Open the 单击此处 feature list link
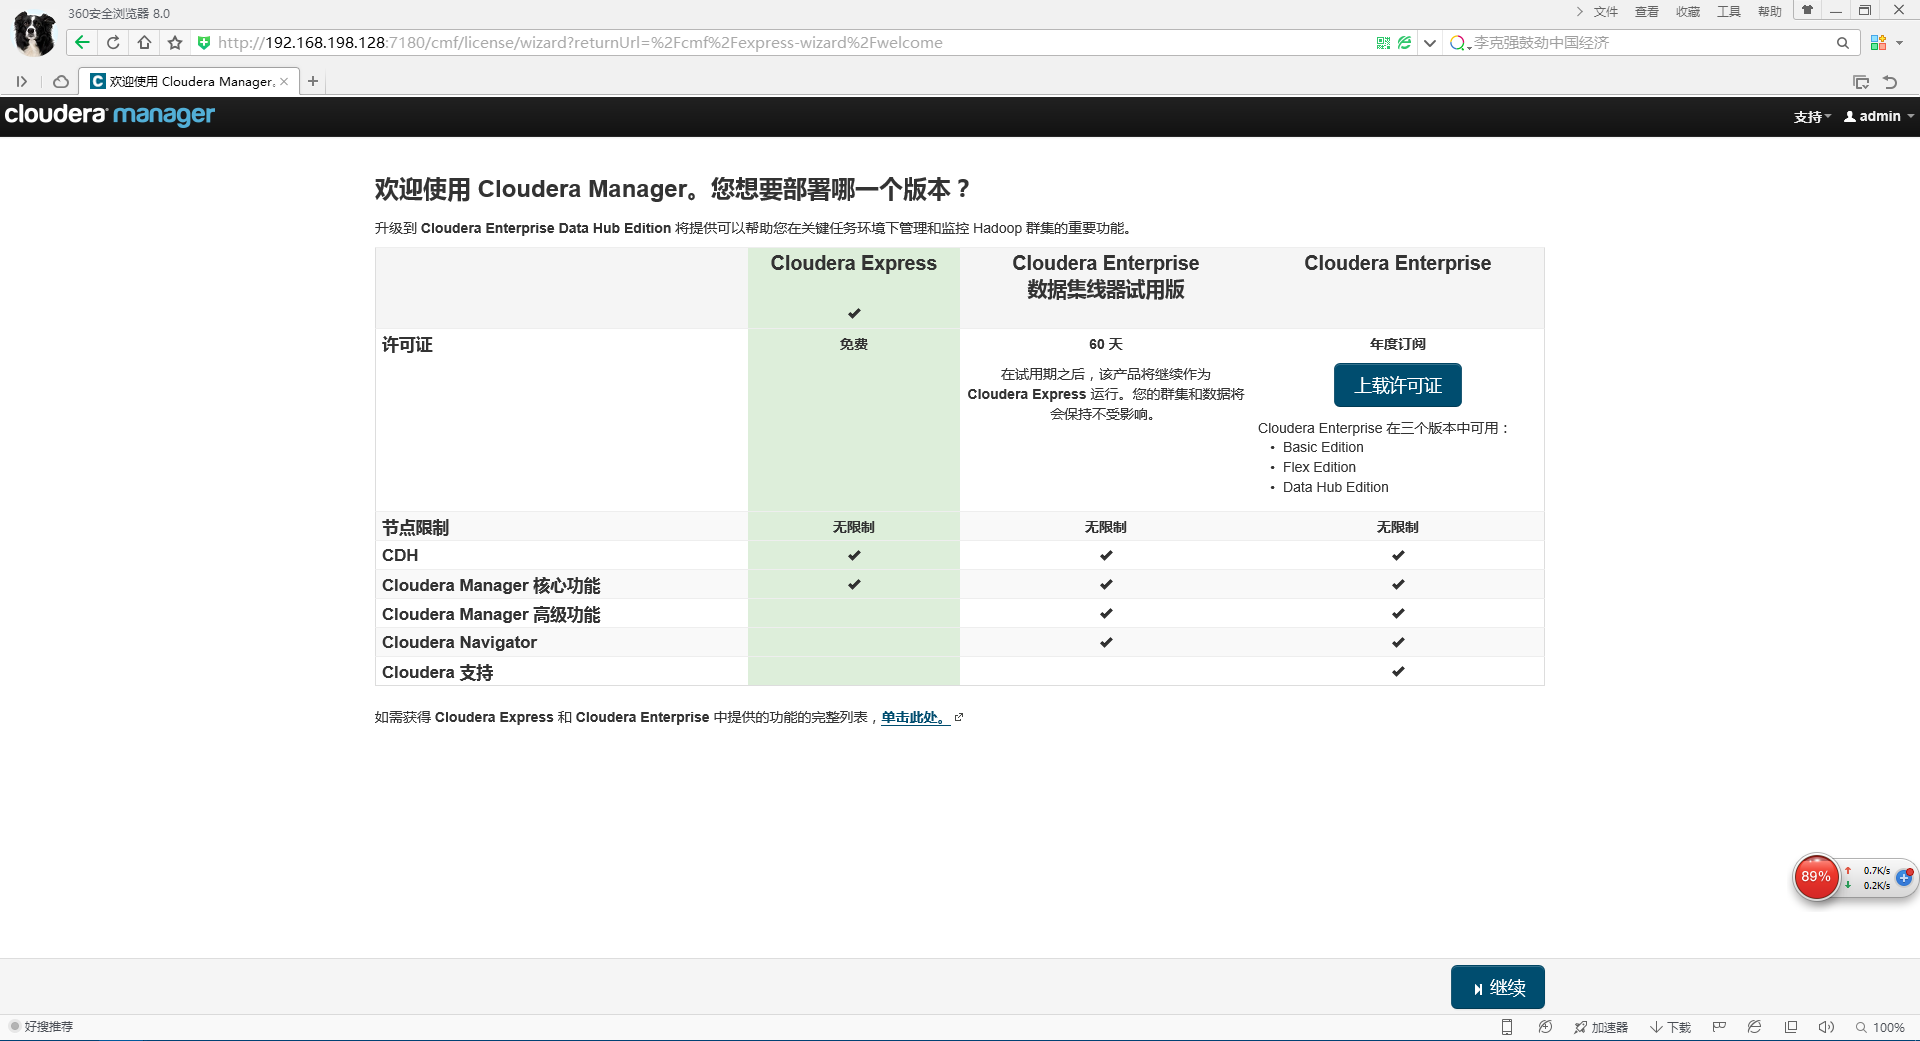This screenshot has height=1041, width=1920. coord(915,717)
